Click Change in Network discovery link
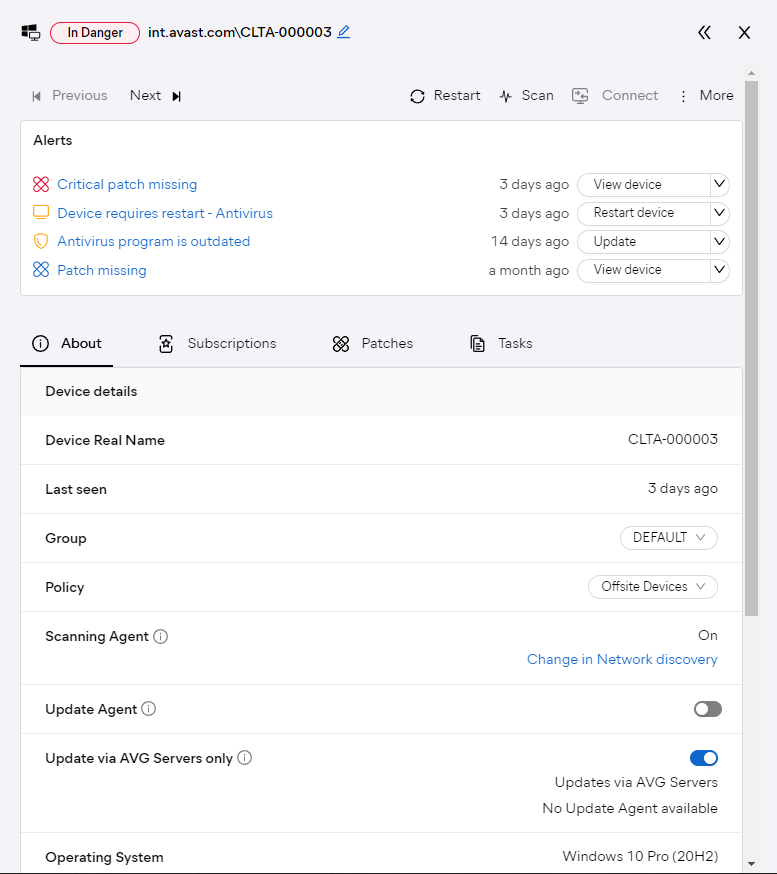The width and height of the screenshot is (777, 874). tap(622, 660)
